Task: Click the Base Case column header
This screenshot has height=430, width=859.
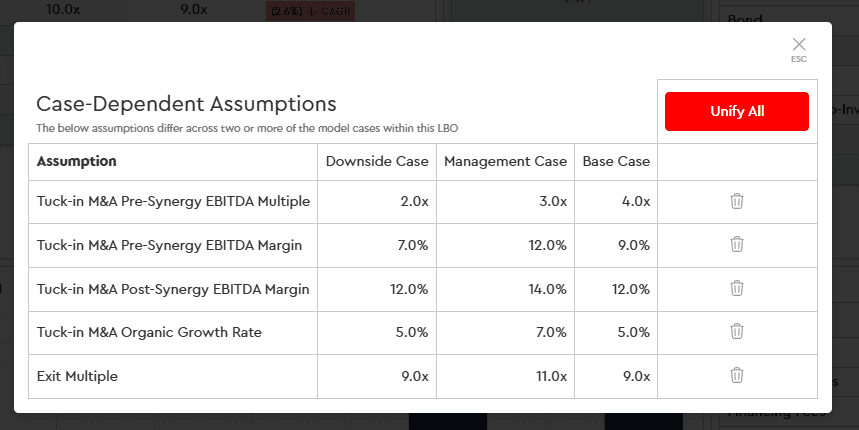Action: coord(617,161)
